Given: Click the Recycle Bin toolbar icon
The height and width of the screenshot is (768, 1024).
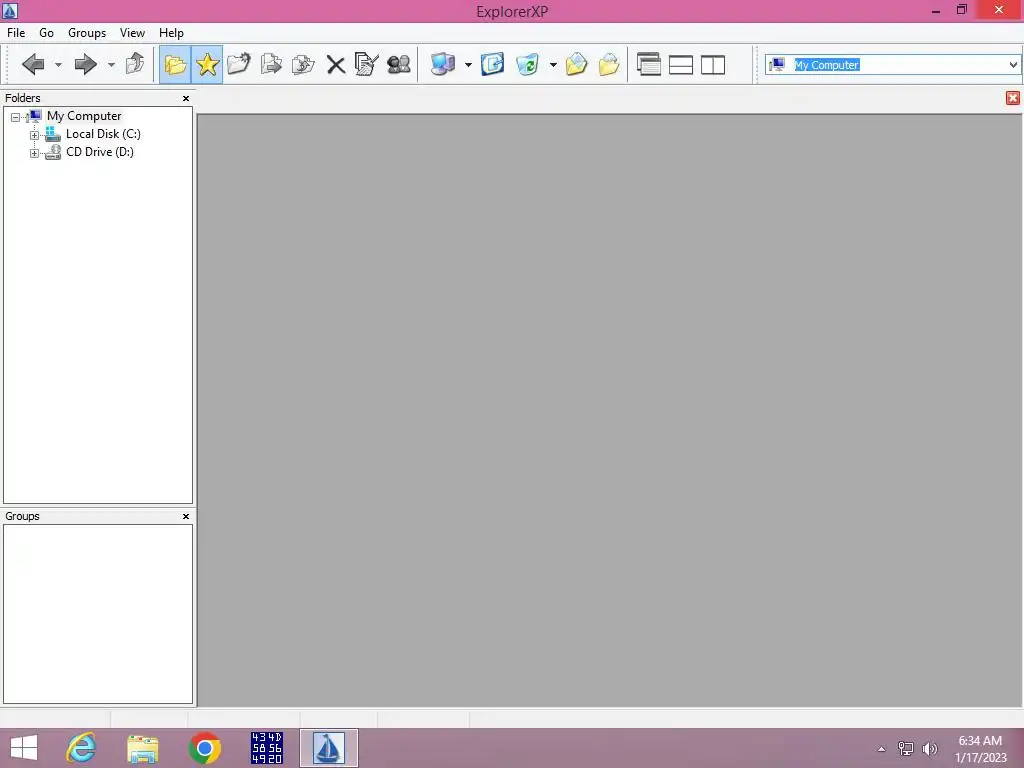Looking at the screenshot, I should (527, 64).
